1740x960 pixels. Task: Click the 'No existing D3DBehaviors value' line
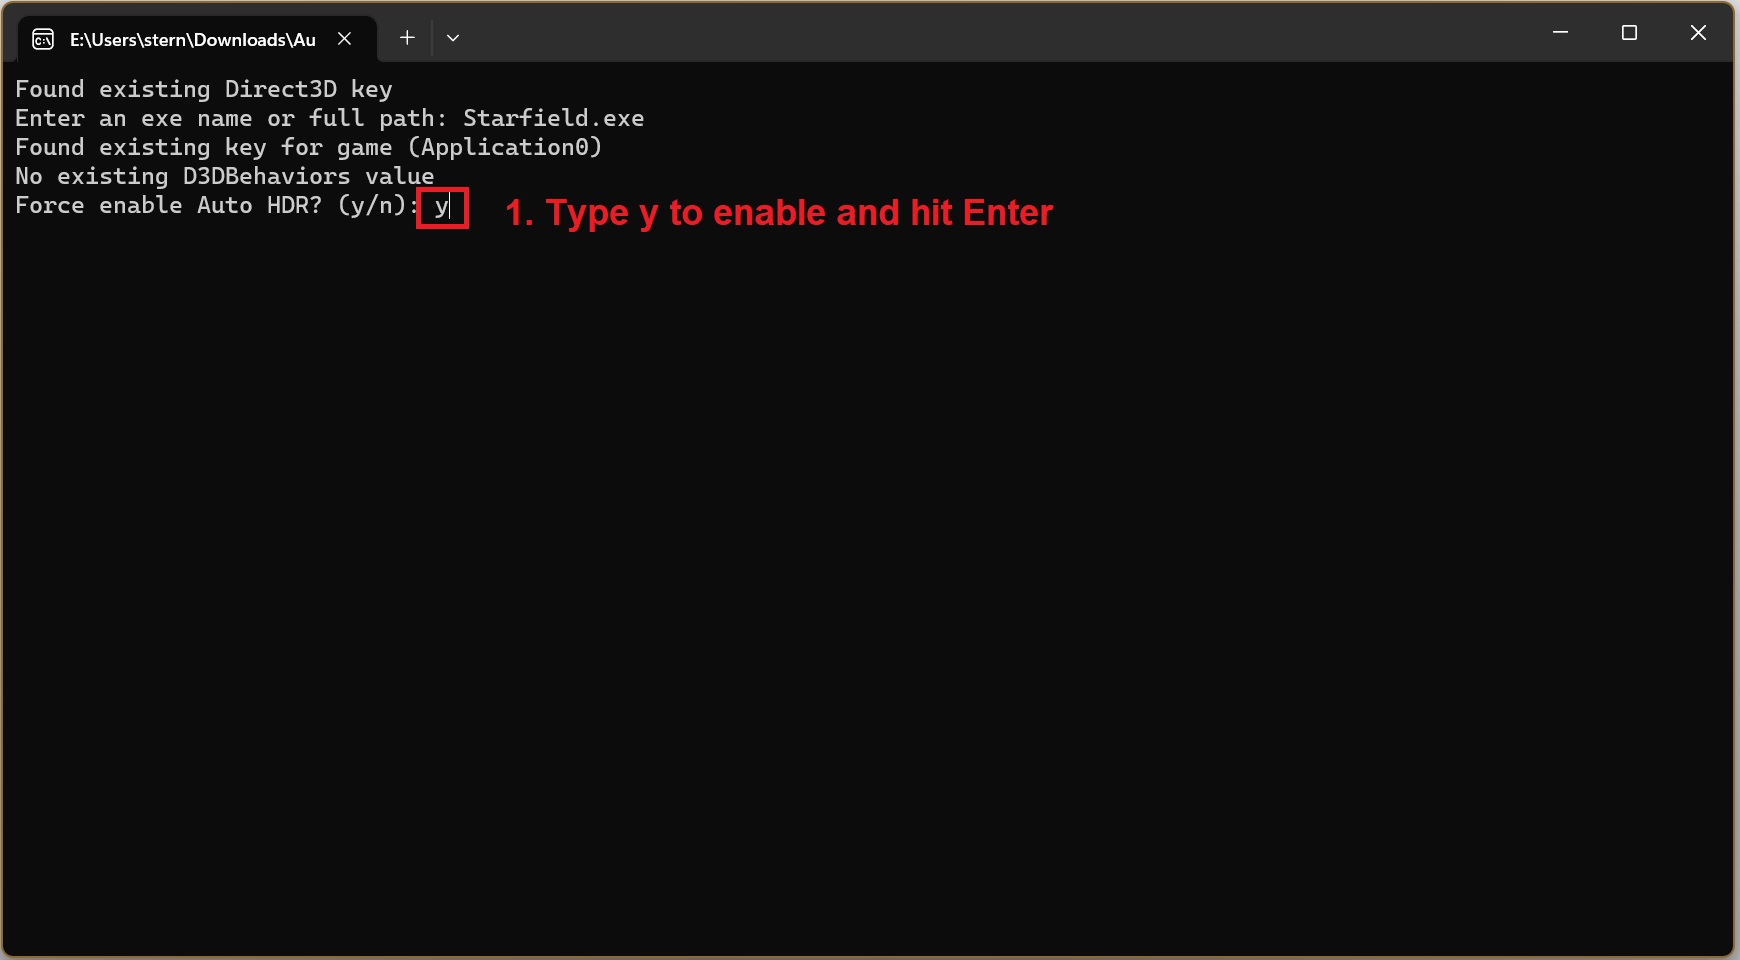click(224, 176)
